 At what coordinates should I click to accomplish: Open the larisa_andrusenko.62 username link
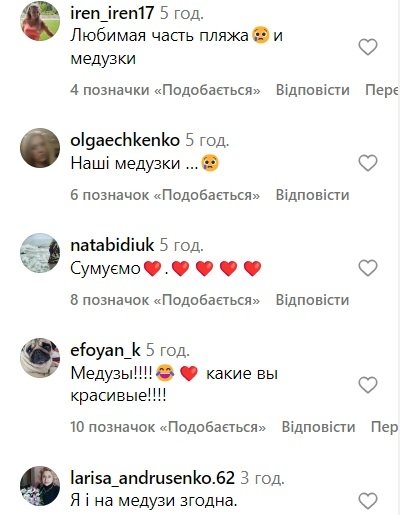(153, 478)
